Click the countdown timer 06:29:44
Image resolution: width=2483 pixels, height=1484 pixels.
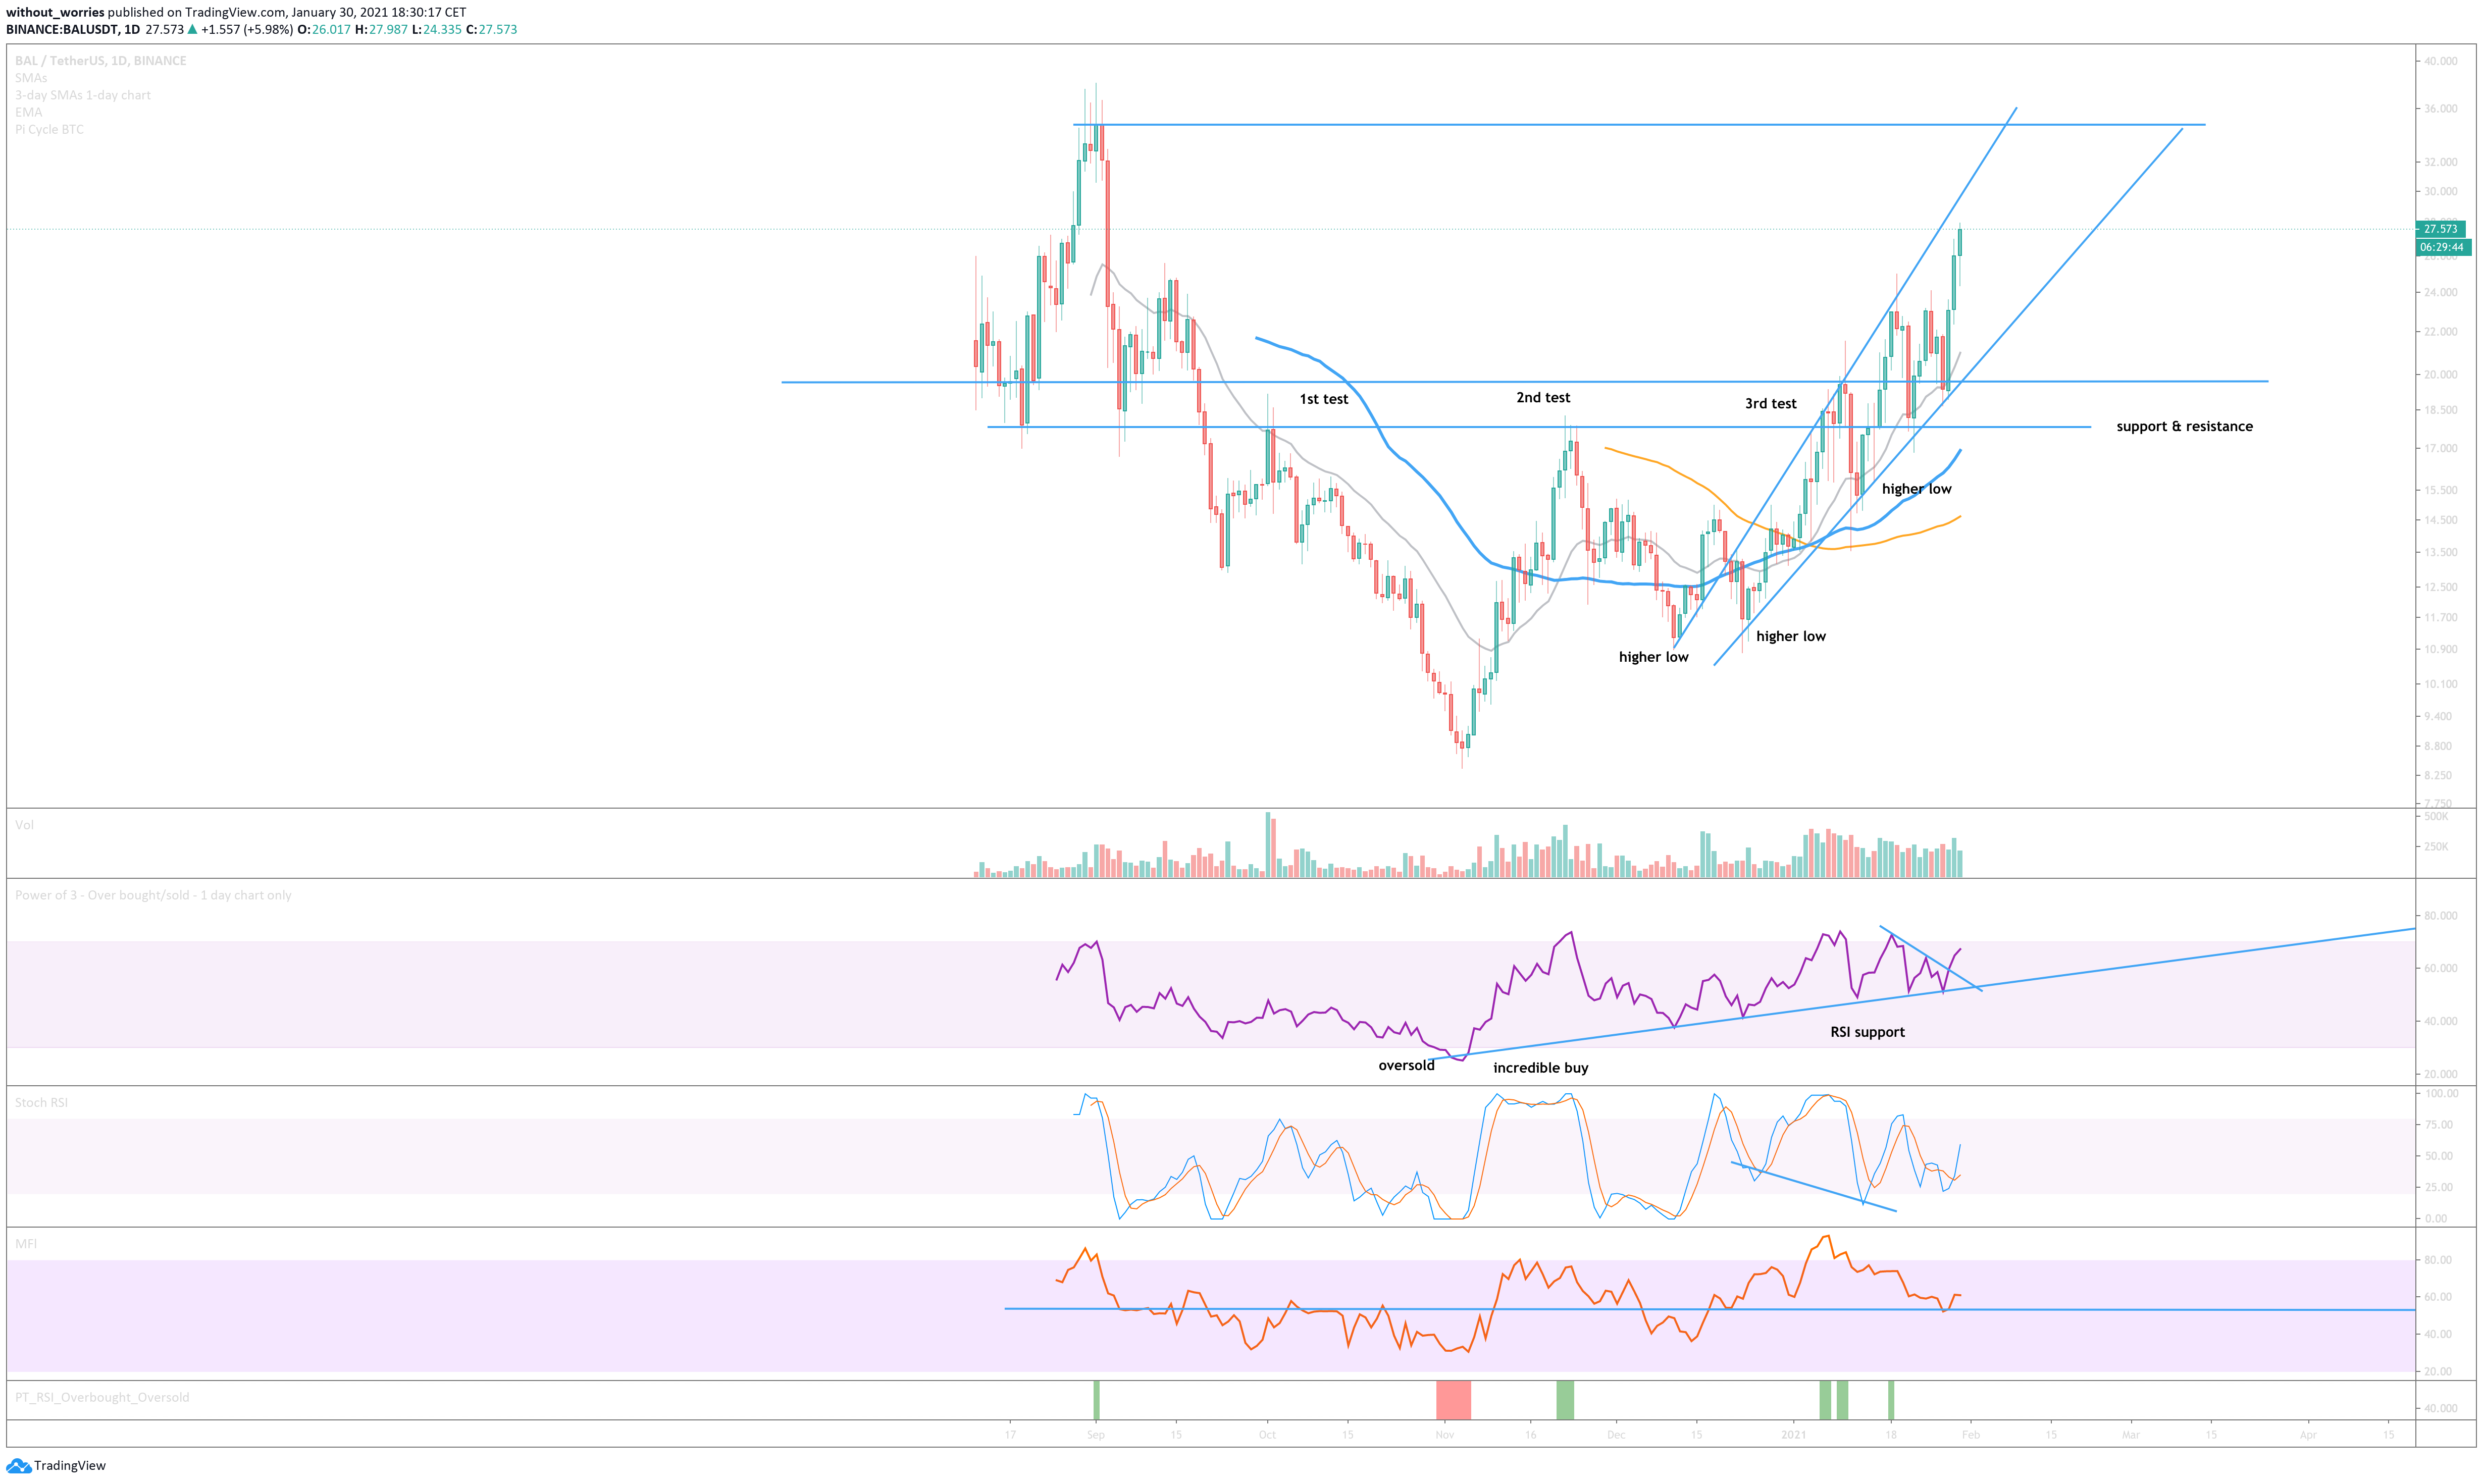point(2442,247)
